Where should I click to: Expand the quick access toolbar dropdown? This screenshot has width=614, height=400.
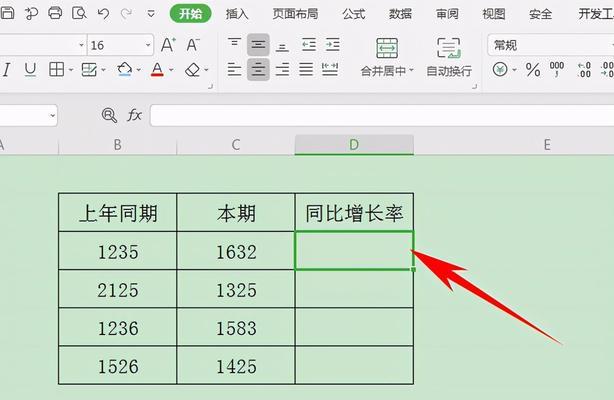[151, 14]
